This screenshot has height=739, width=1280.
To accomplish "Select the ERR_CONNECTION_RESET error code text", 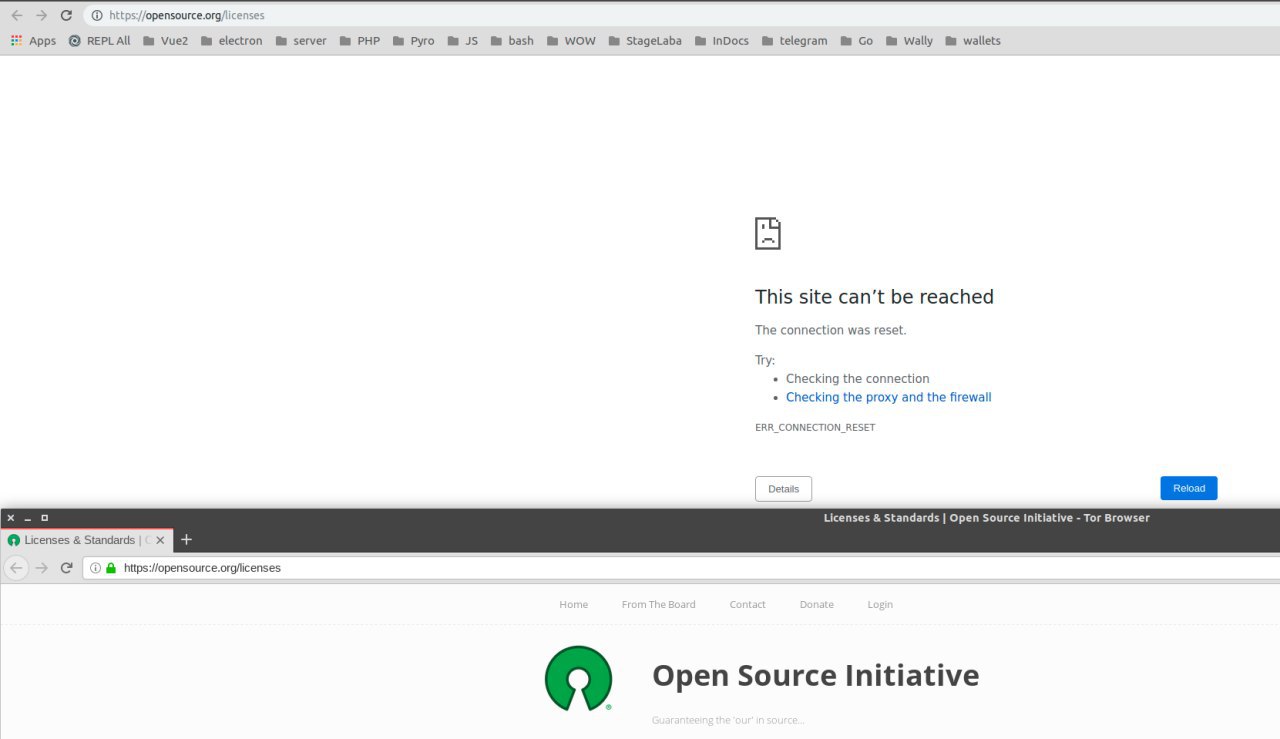I will [x=815, y=427].
